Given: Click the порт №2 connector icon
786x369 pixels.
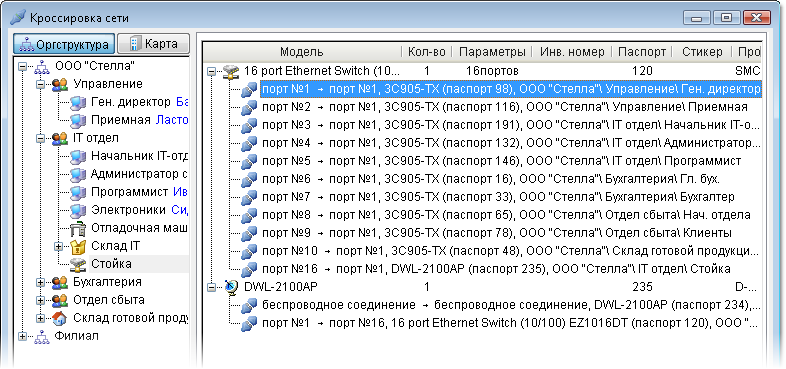Looking at the screenshot, I should click(x=249, y=107).
